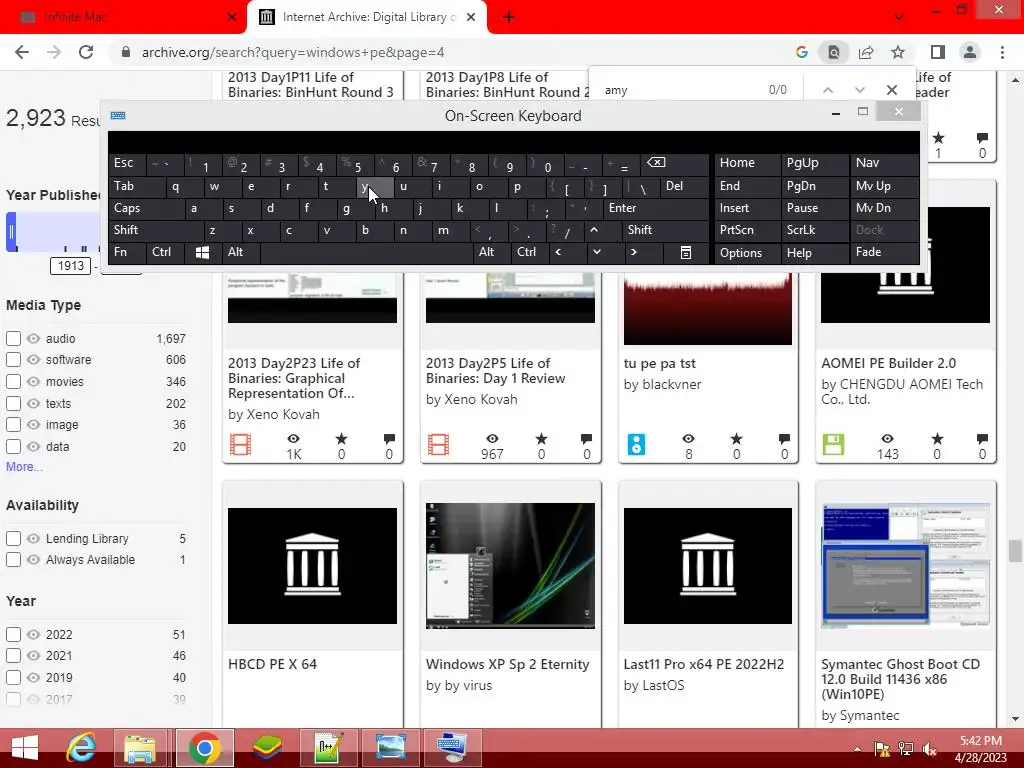This screenshot has height=768, width=1024.
Task: Toggle eye icon next to data
Action: point(33,447)
